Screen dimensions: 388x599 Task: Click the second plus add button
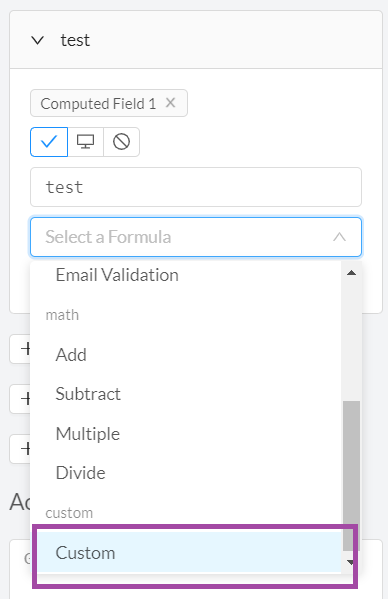tap(20, 399)
